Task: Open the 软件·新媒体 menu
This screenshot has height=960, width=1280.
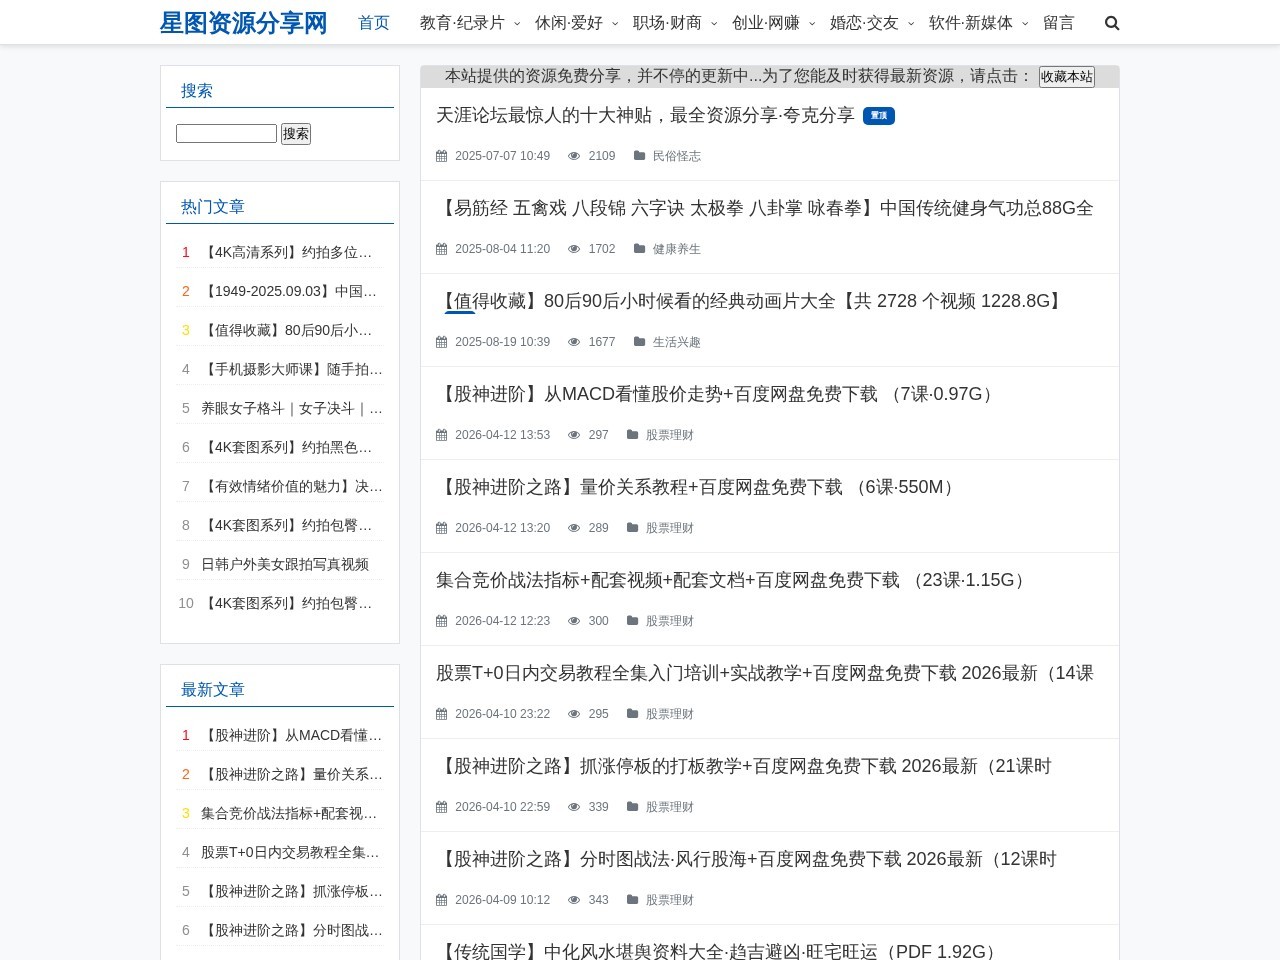Action: [x=971, y=23]
